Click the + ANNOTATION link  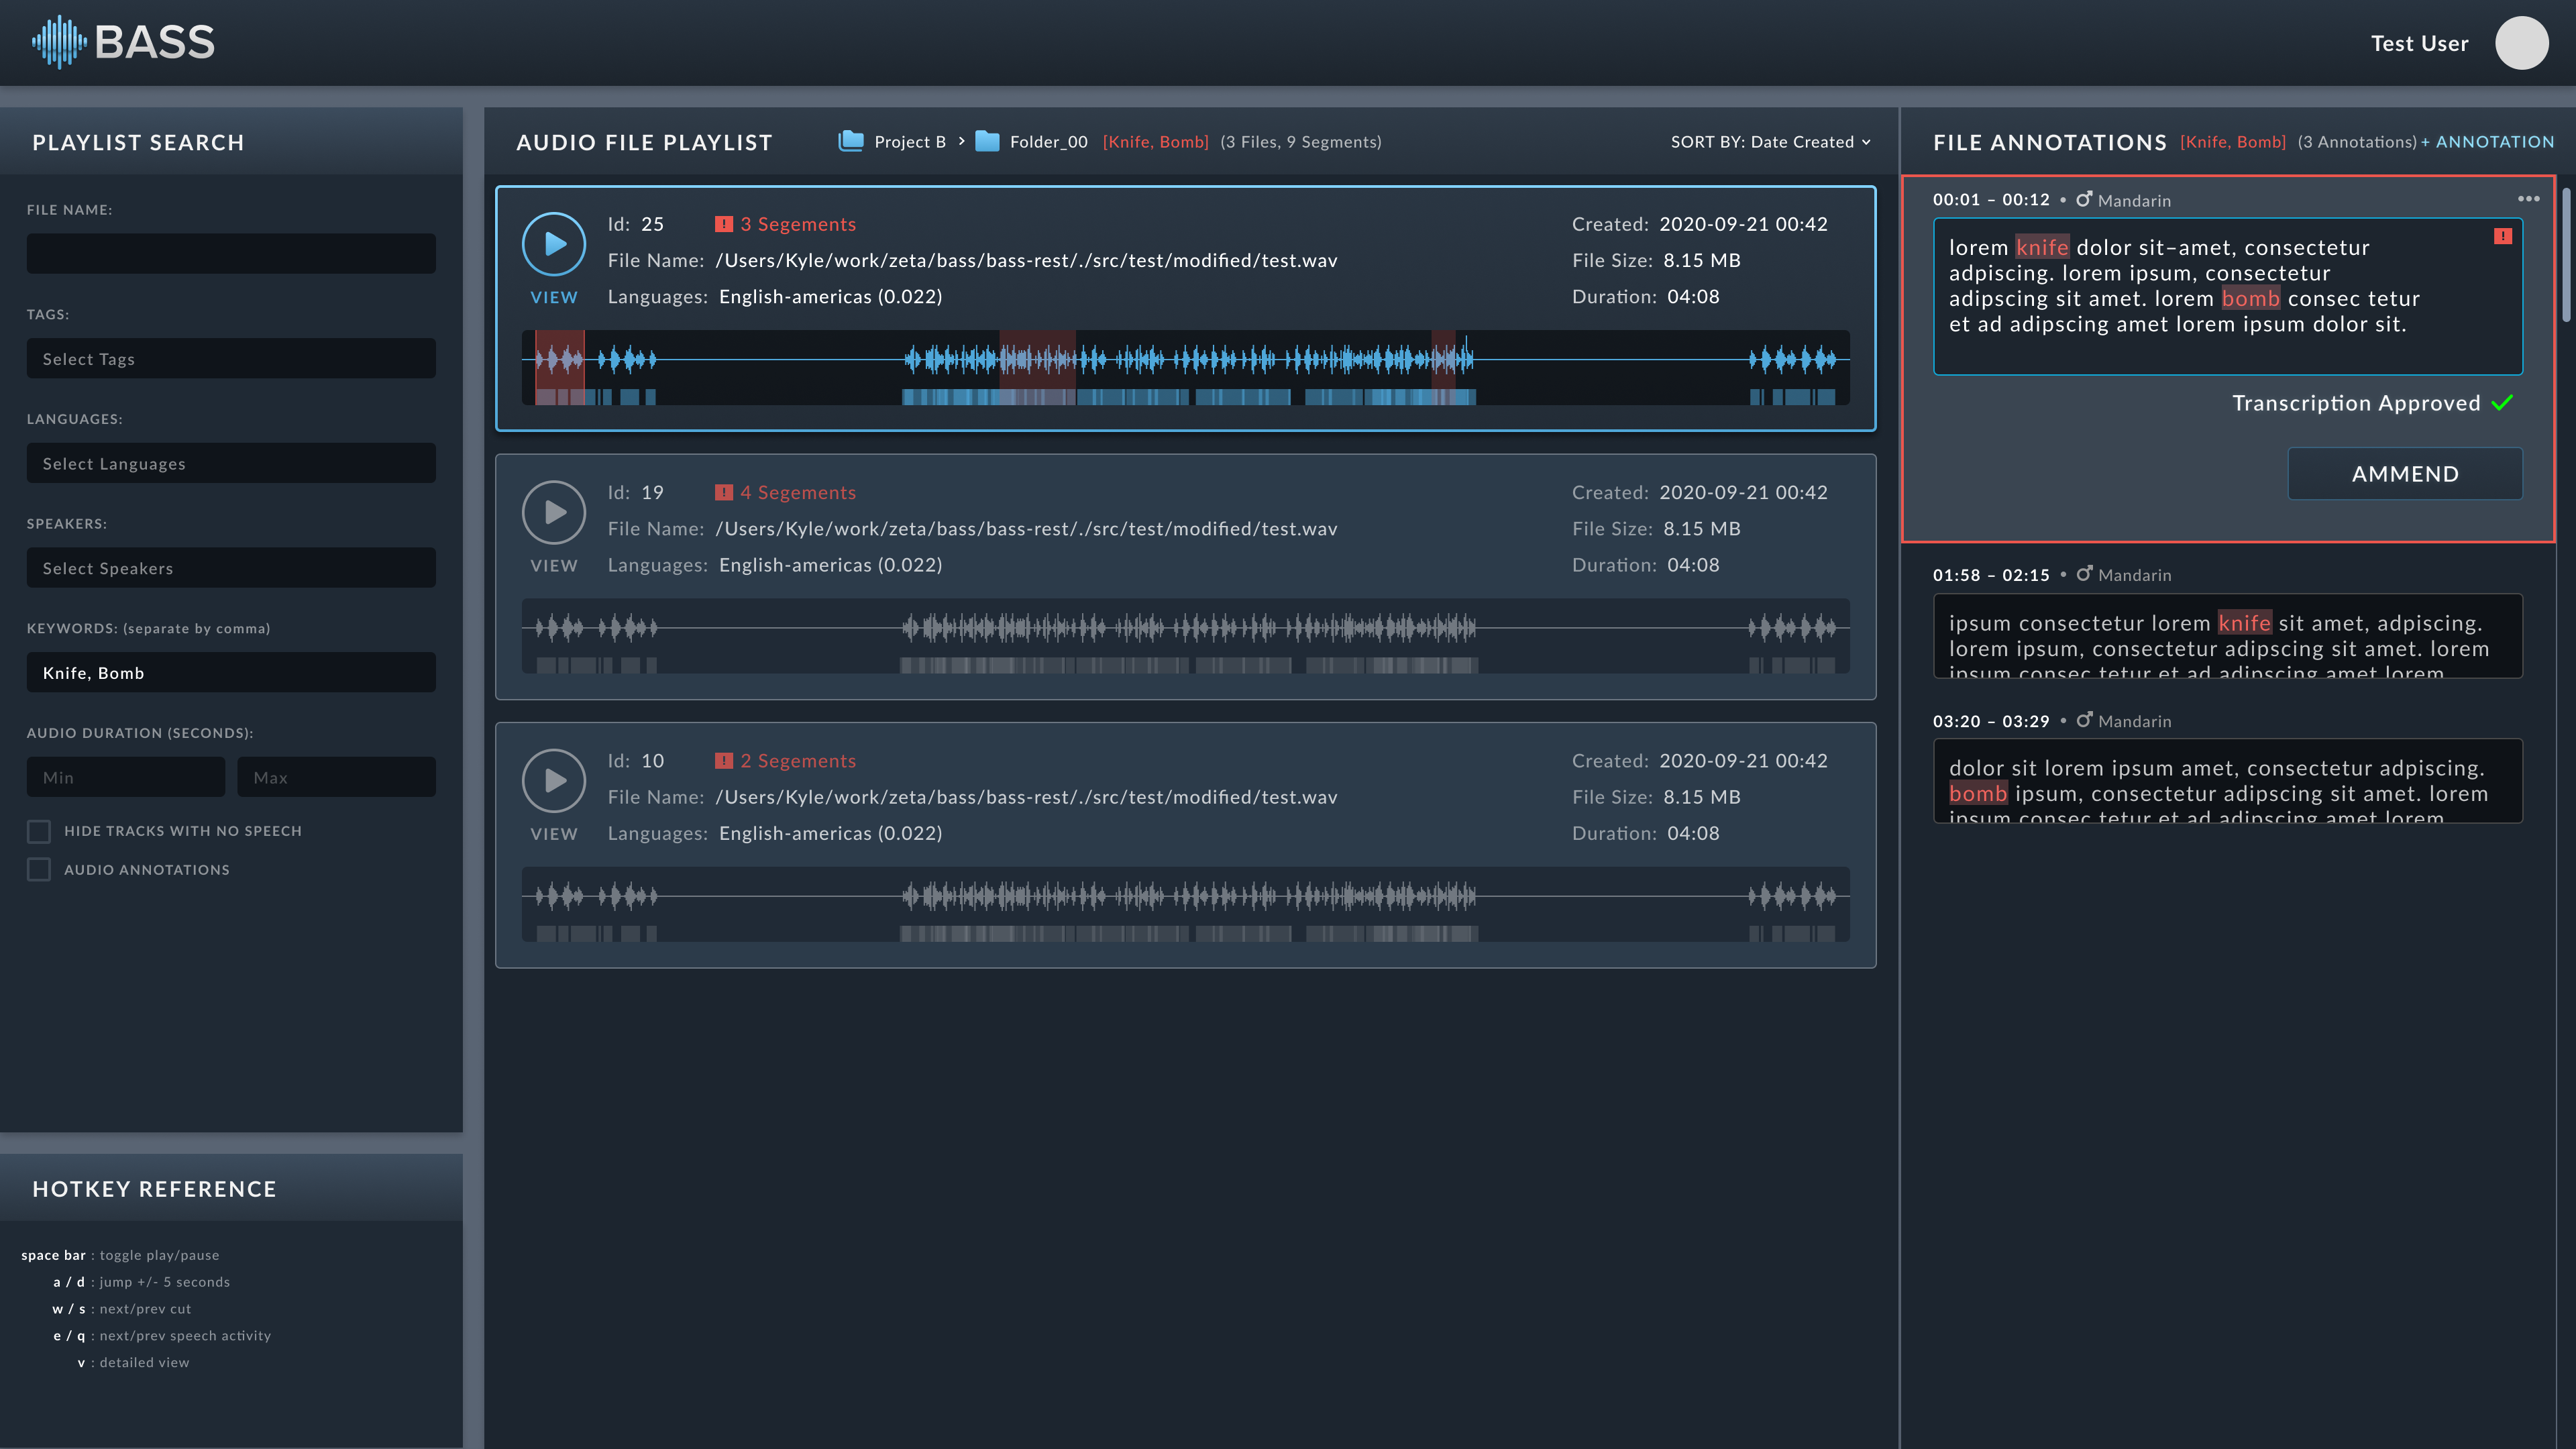[x=2487, y=142]
